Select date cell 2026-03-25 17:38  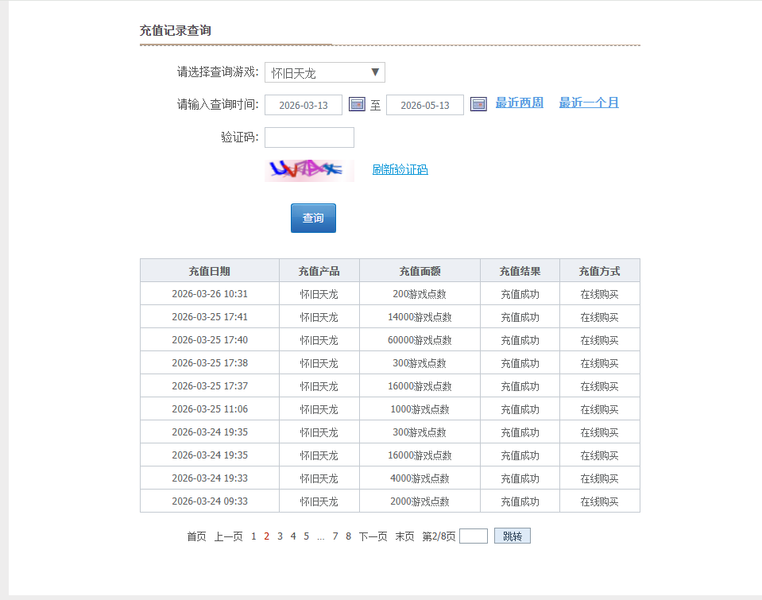coord(209,363)
